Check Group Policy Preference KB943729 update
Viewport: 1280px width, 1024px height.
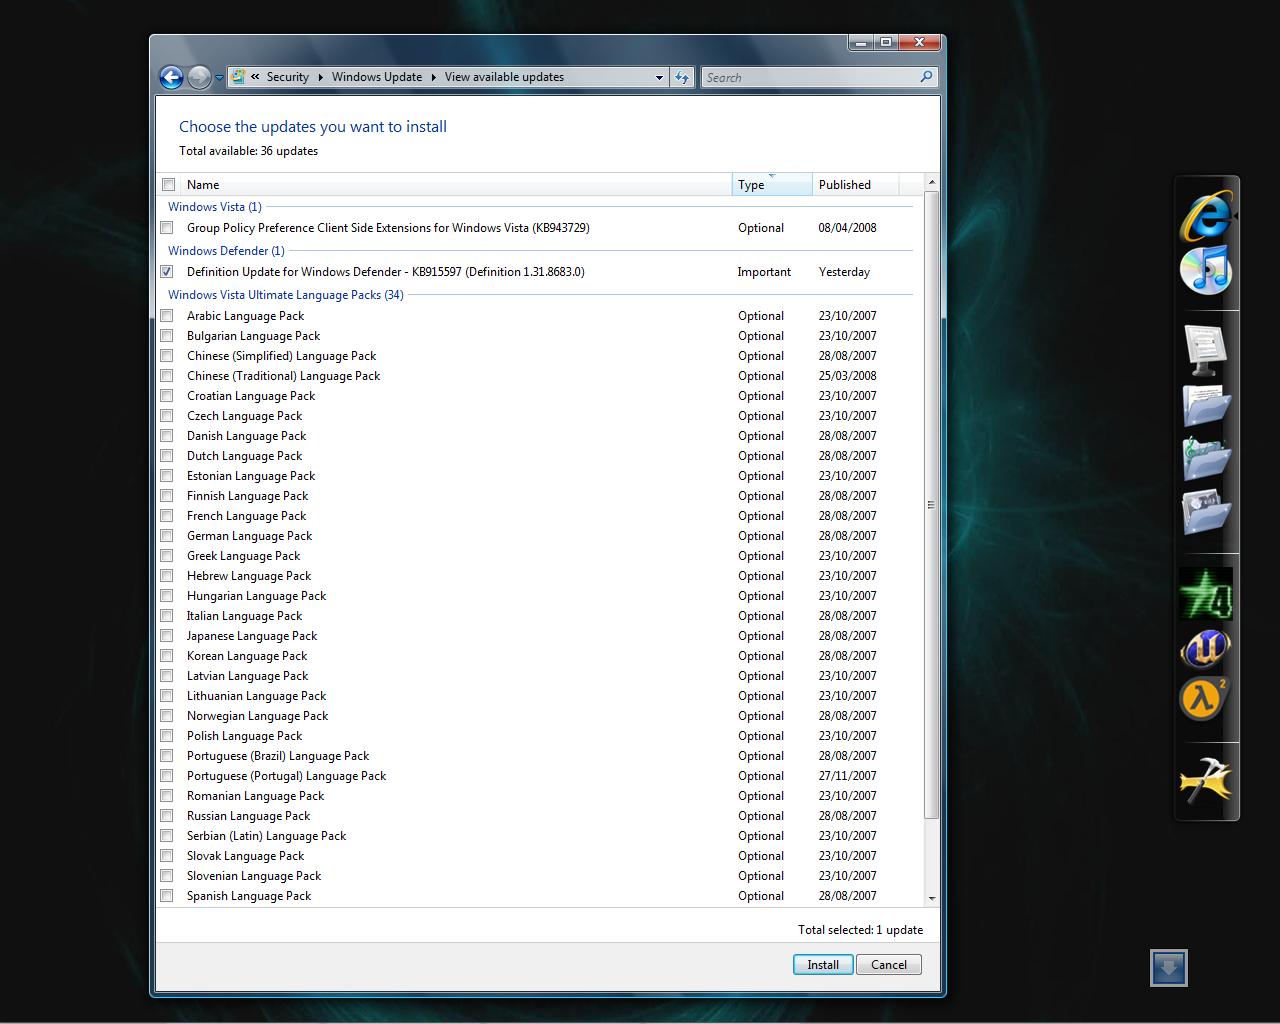click(x=167, y=228)
